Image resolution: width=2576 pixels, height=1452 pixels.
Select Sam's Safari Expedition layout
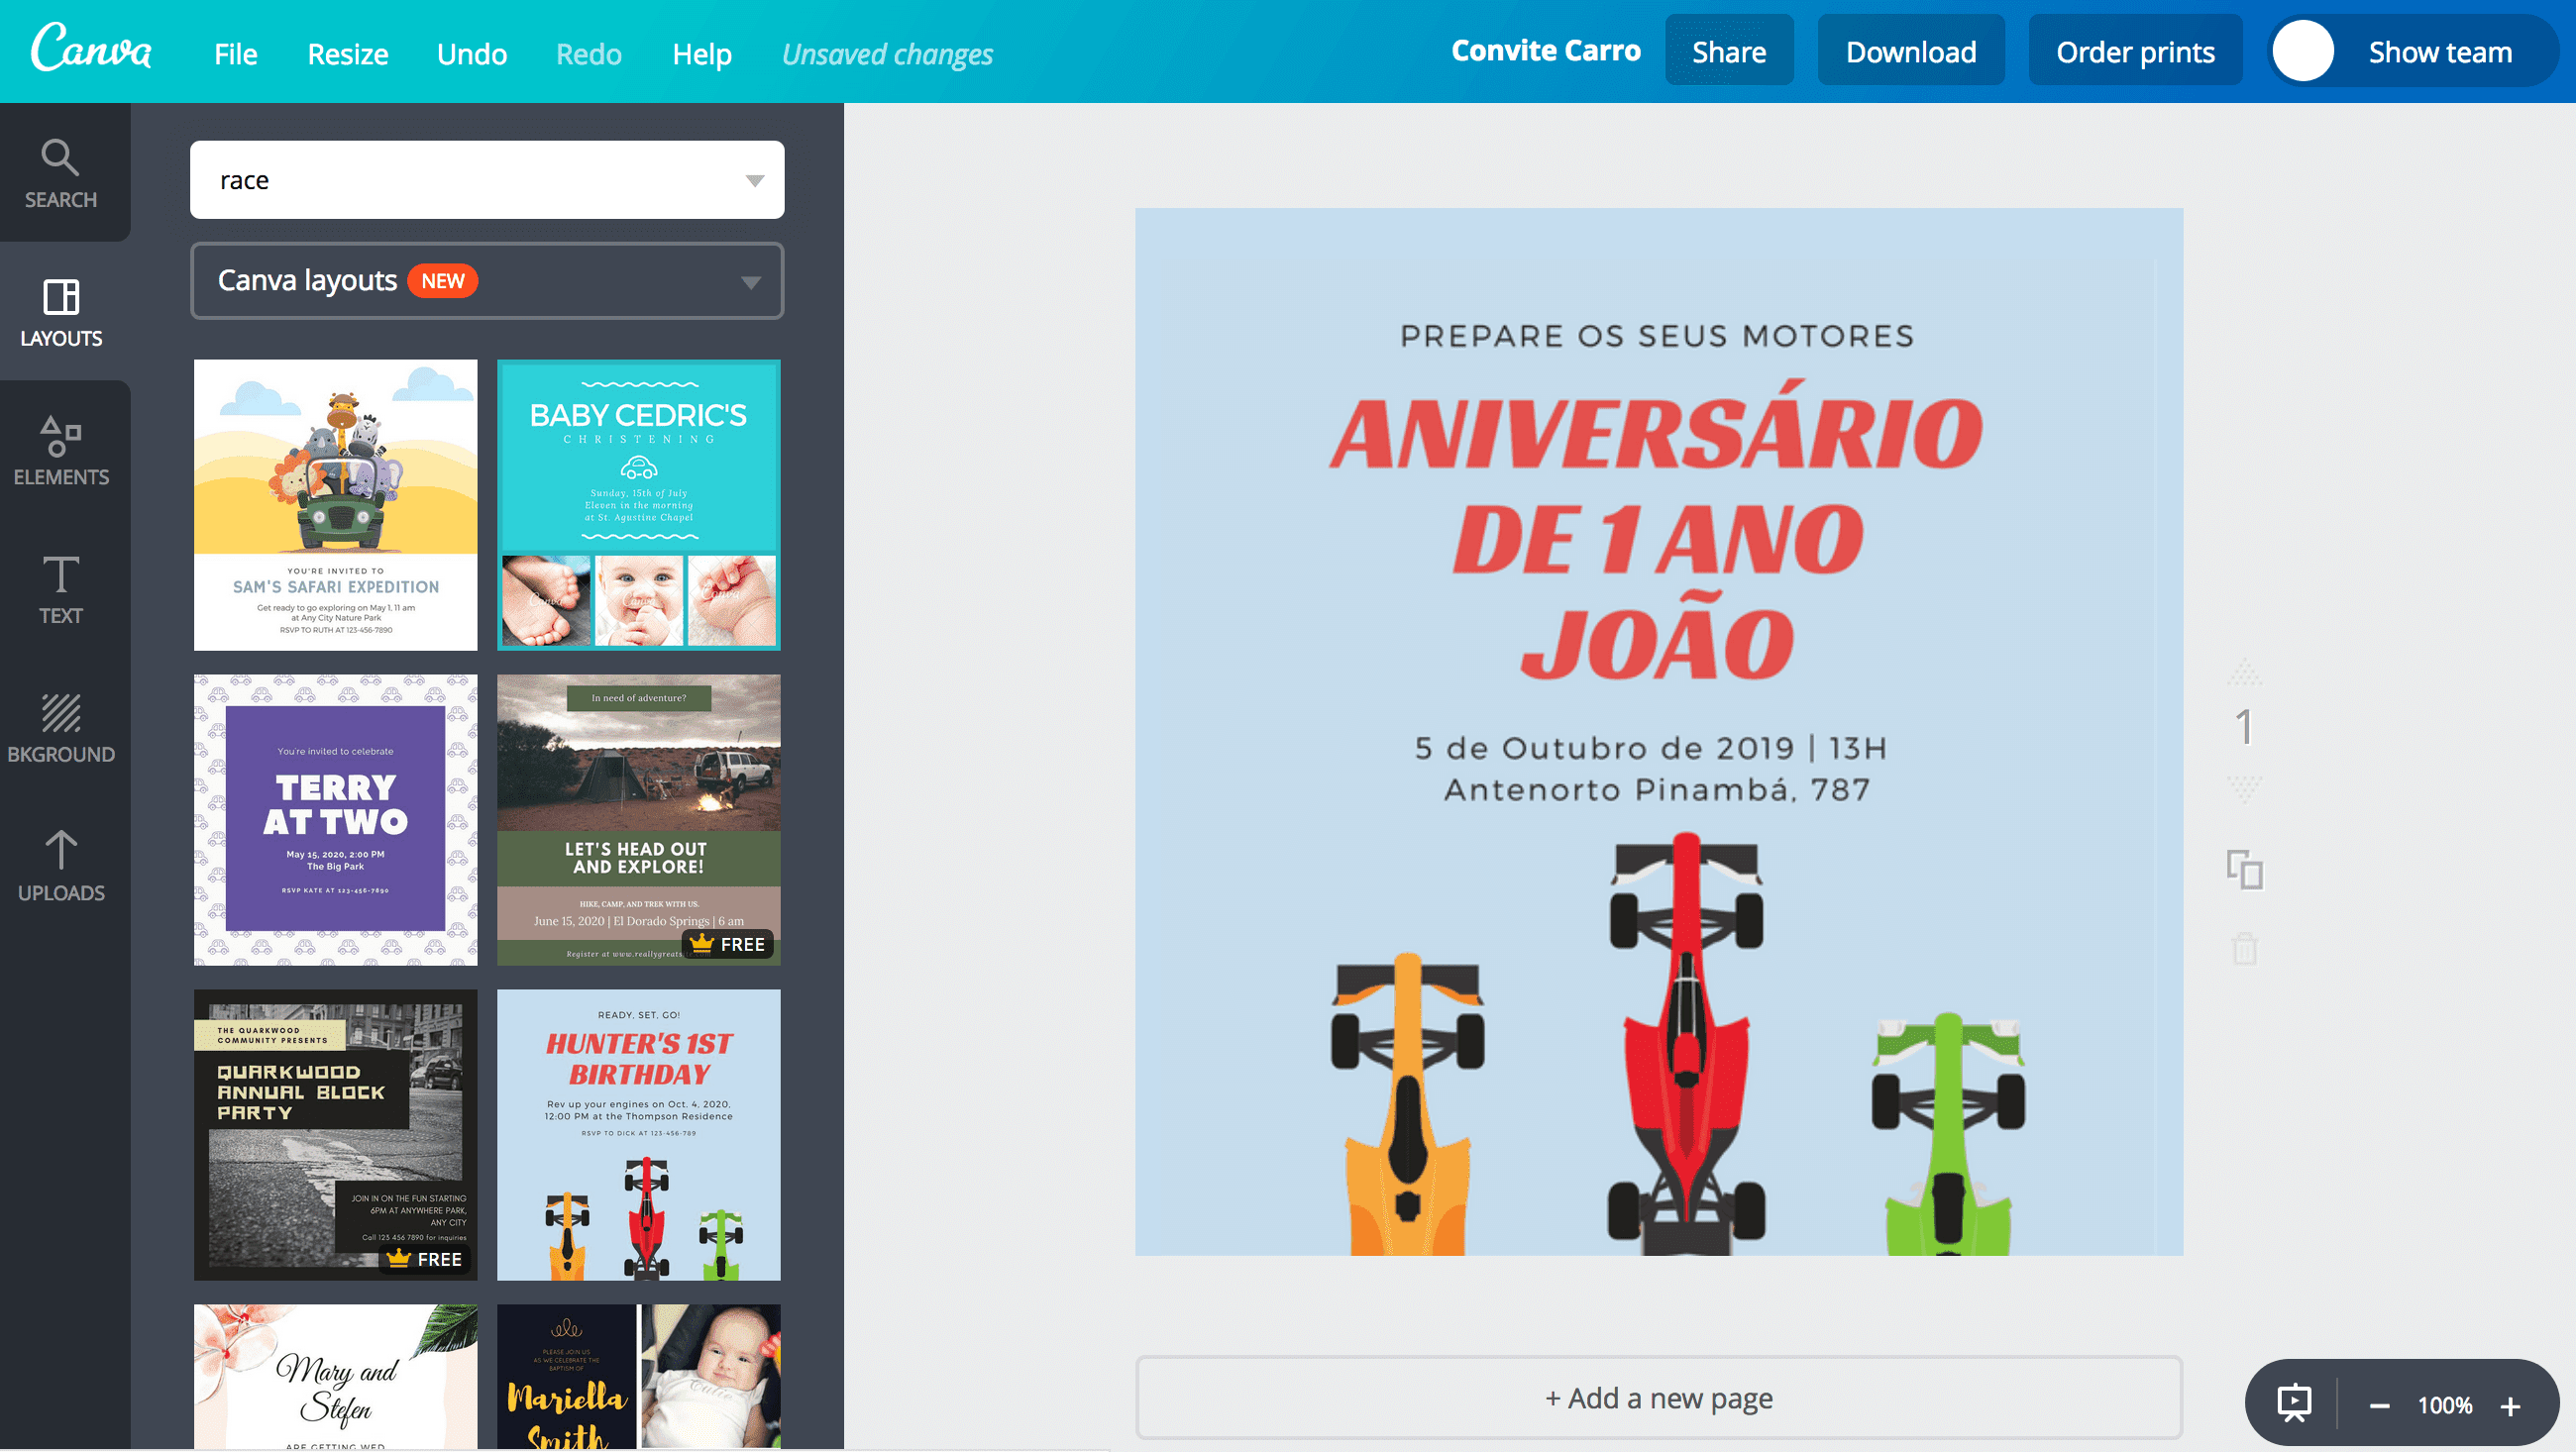point(335,505)
